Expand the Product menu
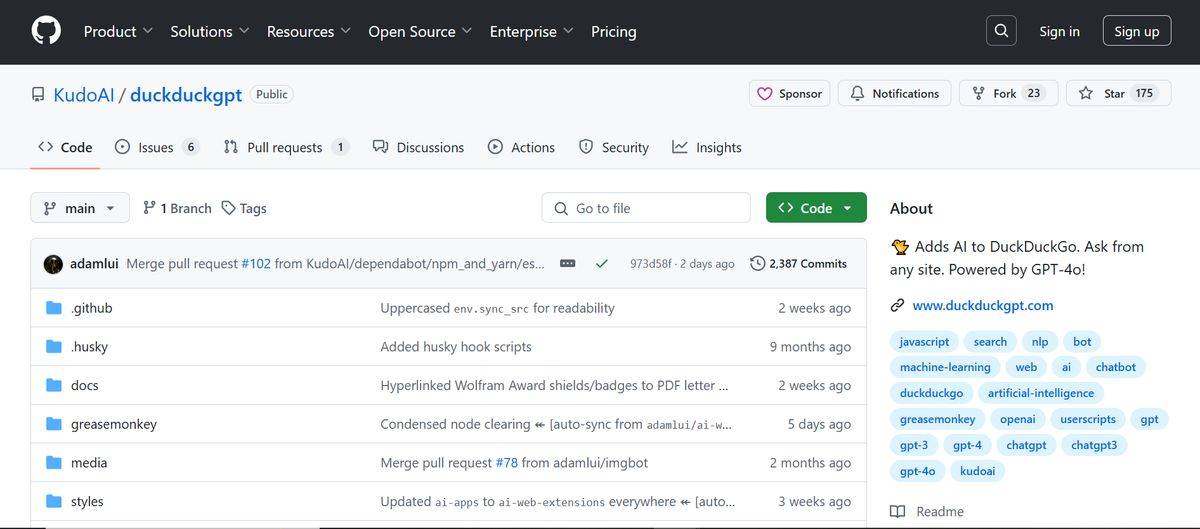Viewport: 1200px width, 529px height. (x=118, y=31)
